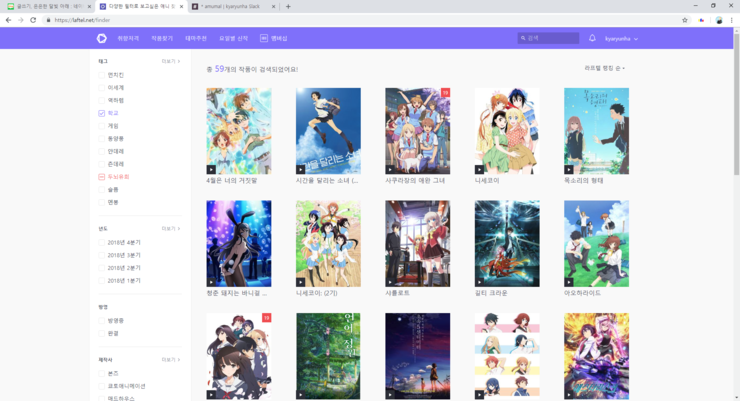Close the first browser tab
This screenshot has width=740, height=401.
(89, 7)
